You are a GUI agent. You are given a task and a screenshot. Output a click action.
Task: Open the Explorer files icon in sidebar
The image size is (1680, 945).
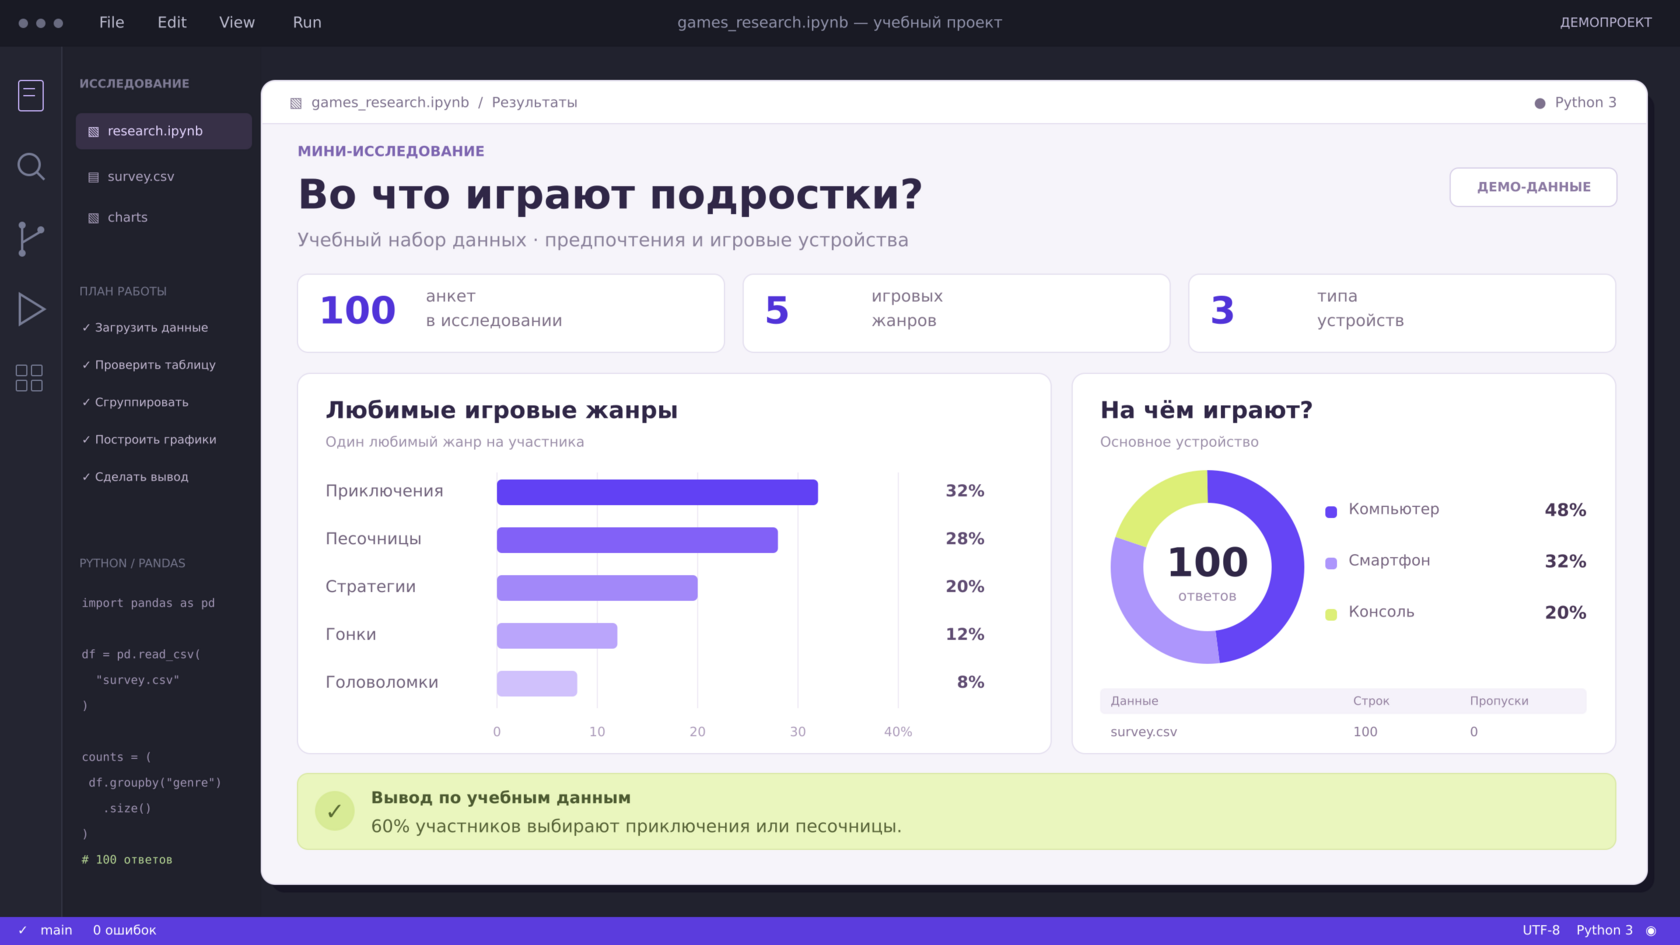pos(31,95)
